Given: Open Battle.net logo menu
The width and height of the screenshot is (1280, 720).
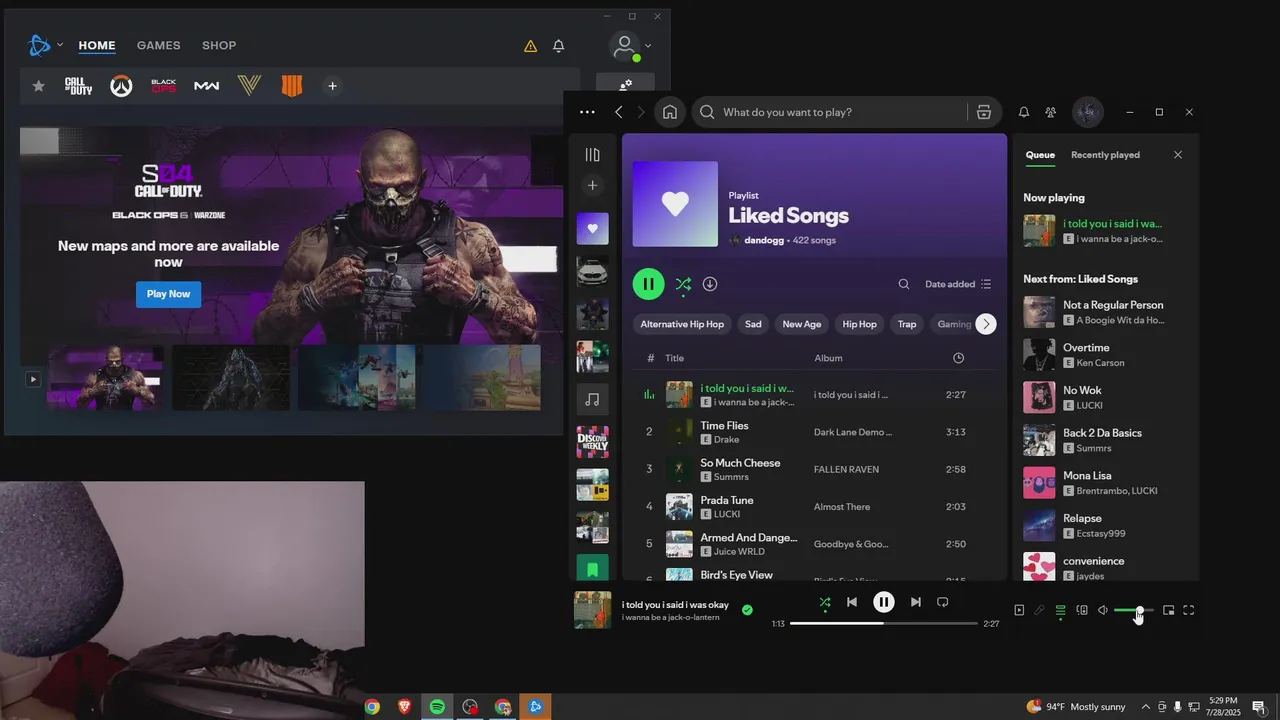Looking at the screenshot, I should click(x=40, y=45).
